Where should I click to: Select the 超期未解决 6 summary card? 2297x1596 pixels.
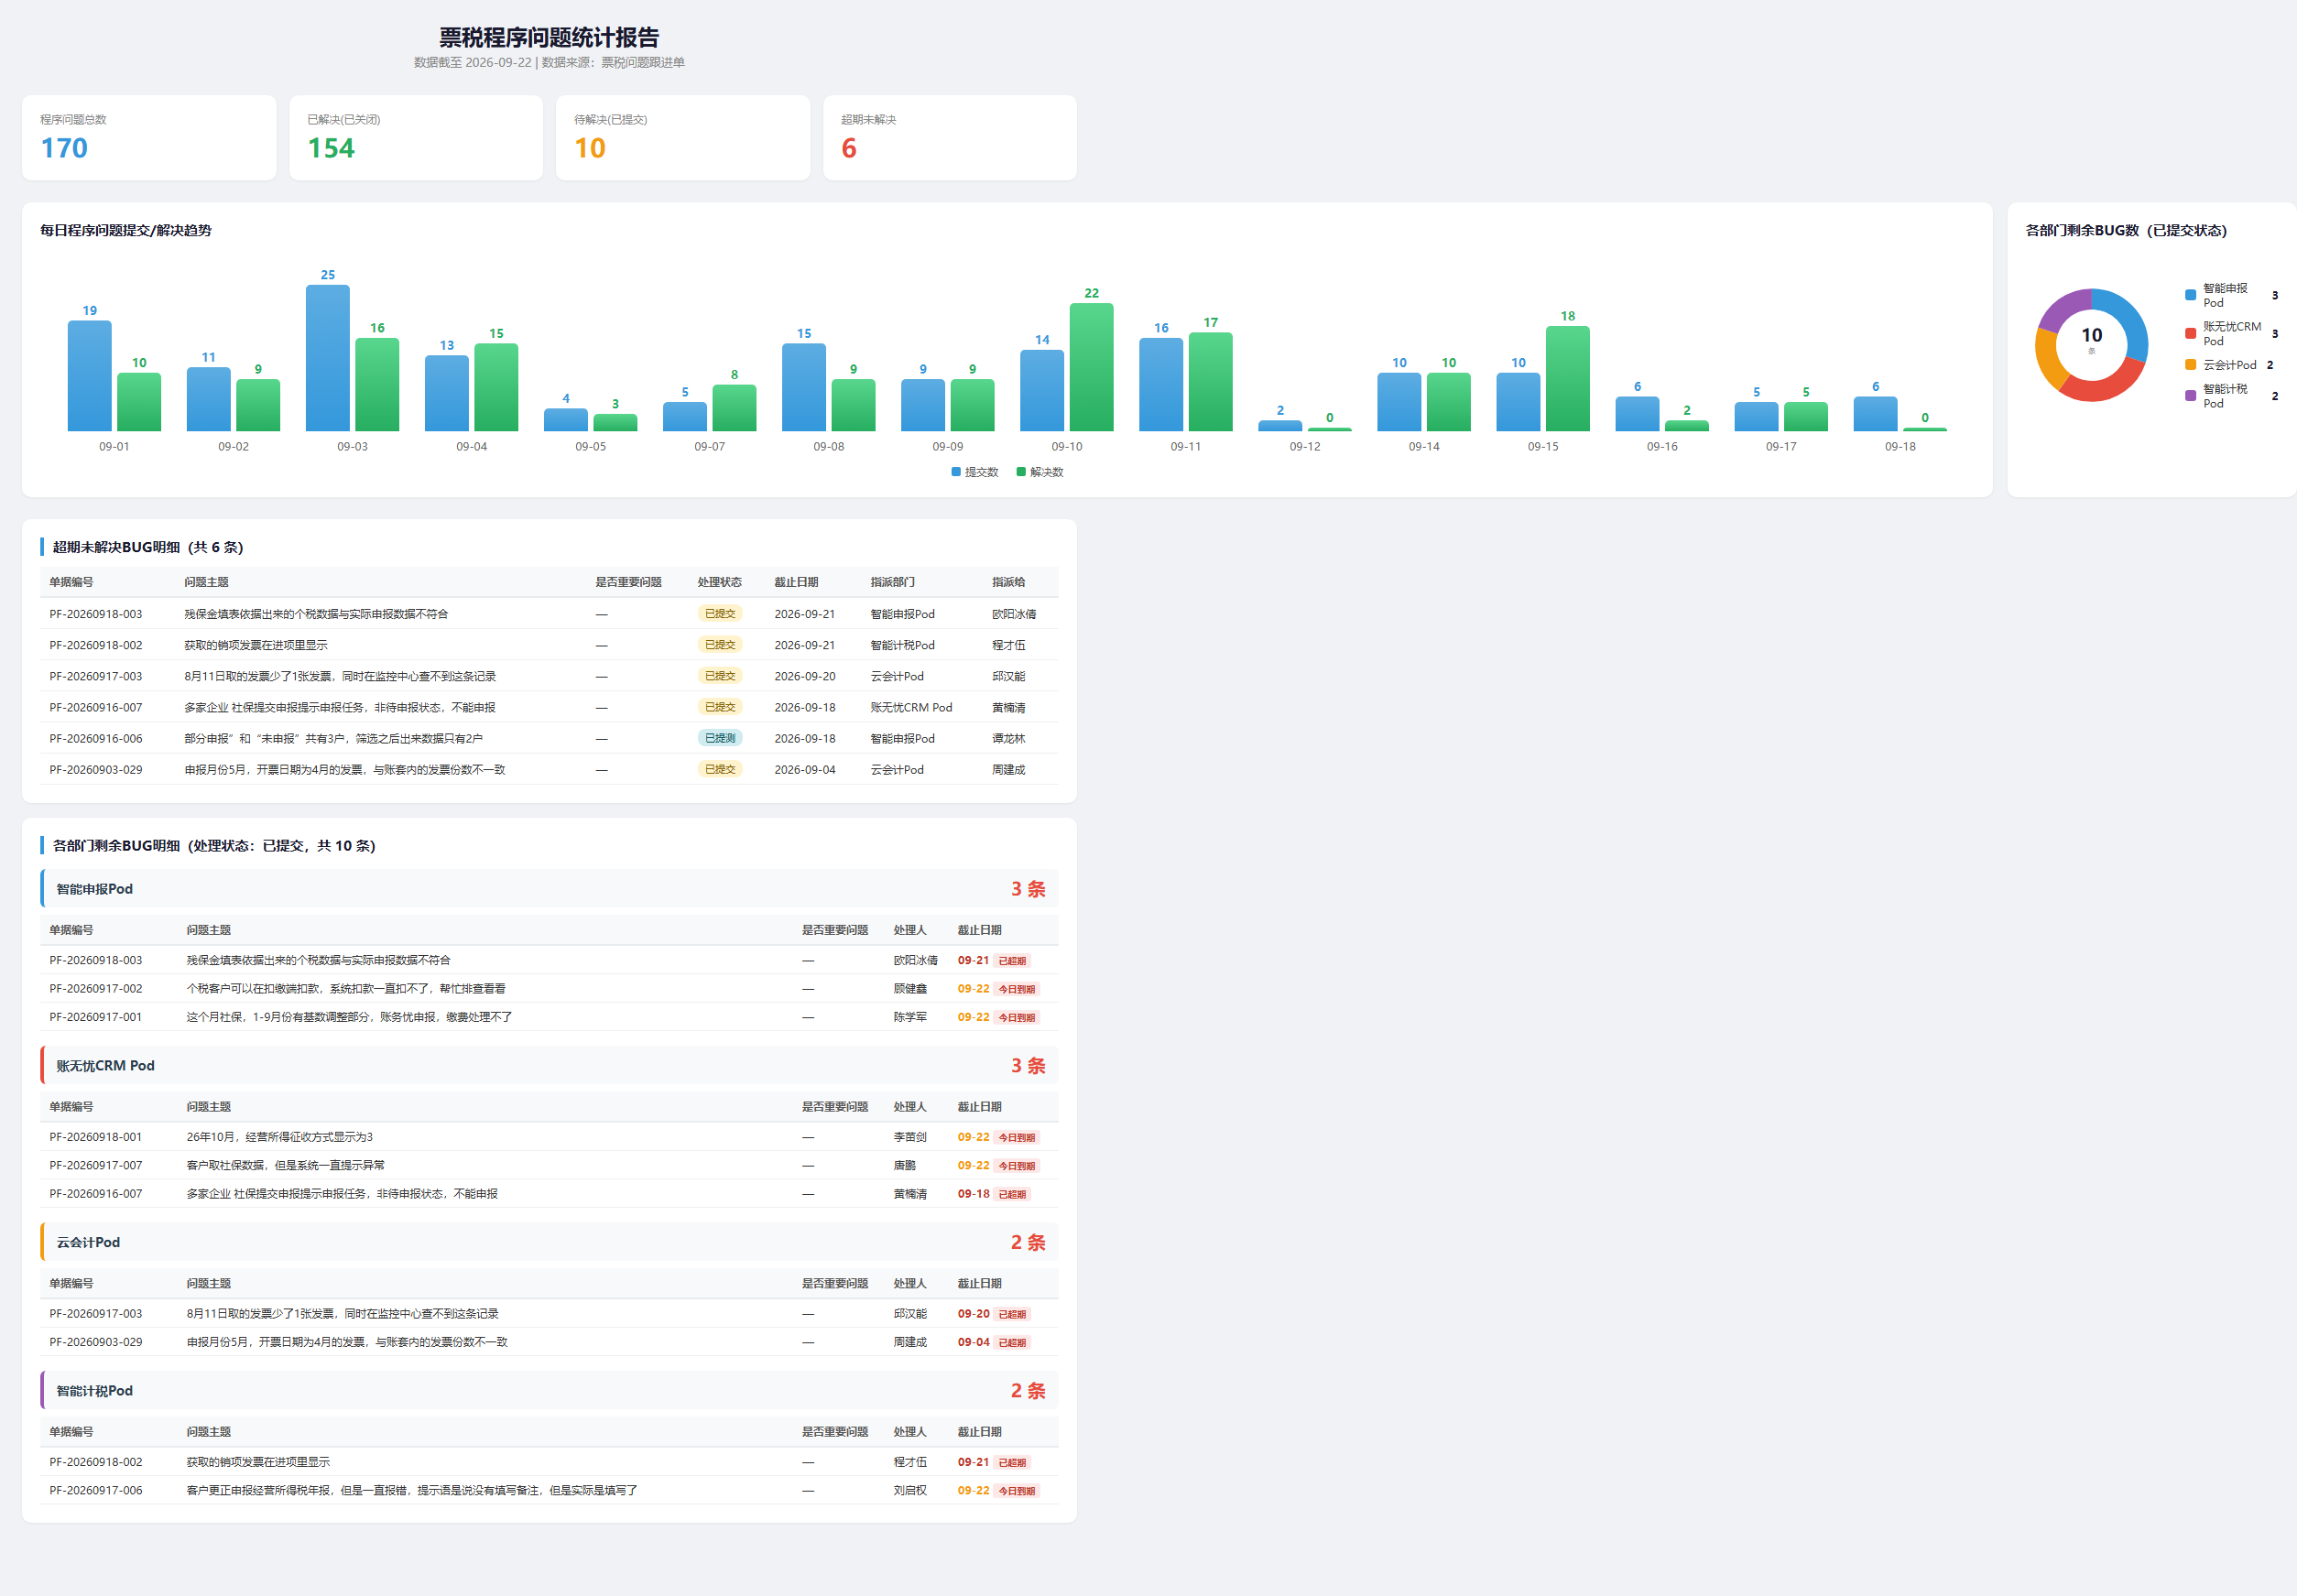click(950, 138)
